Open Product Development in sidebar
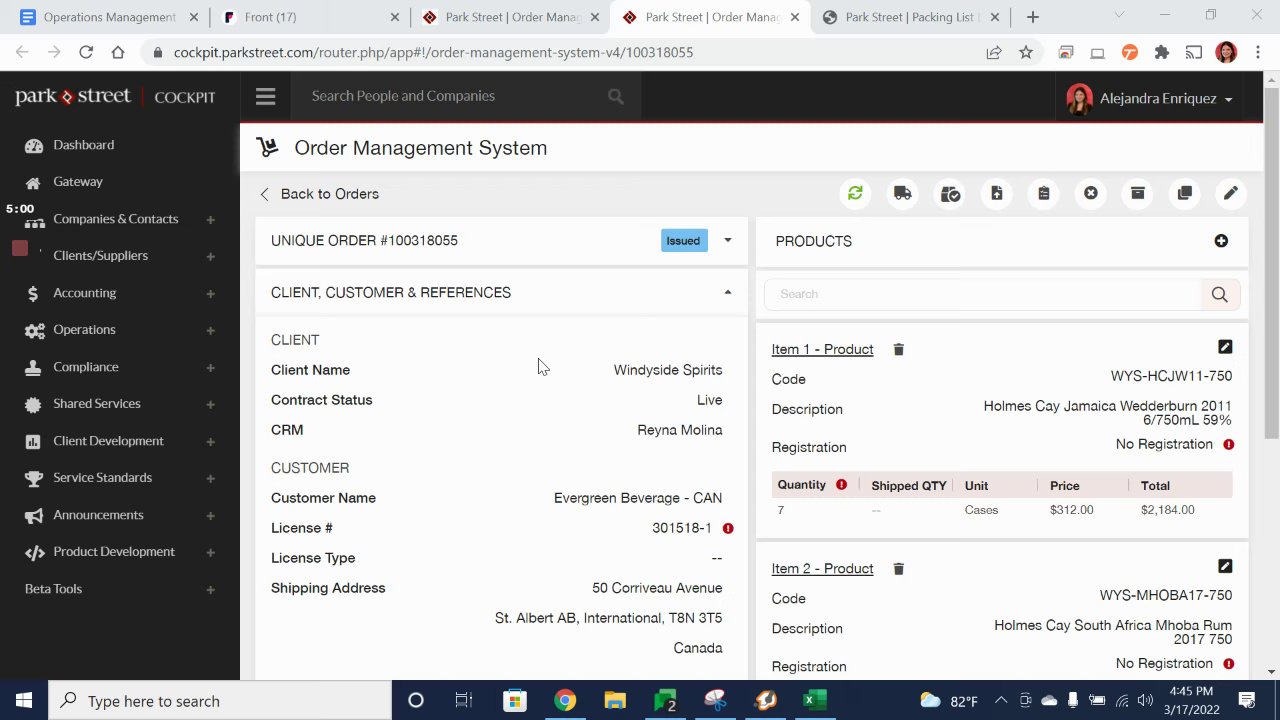The width and height of the screenshot is (1280, 720). [x=114, y=552]
